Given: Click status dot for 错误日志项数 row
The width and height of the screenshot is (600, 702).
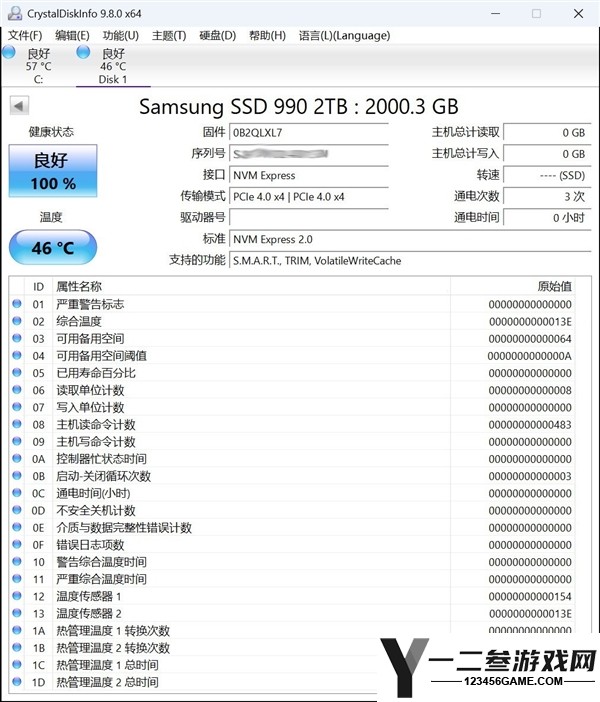Looking at the screenshot, I should click(x=17, y=544).
